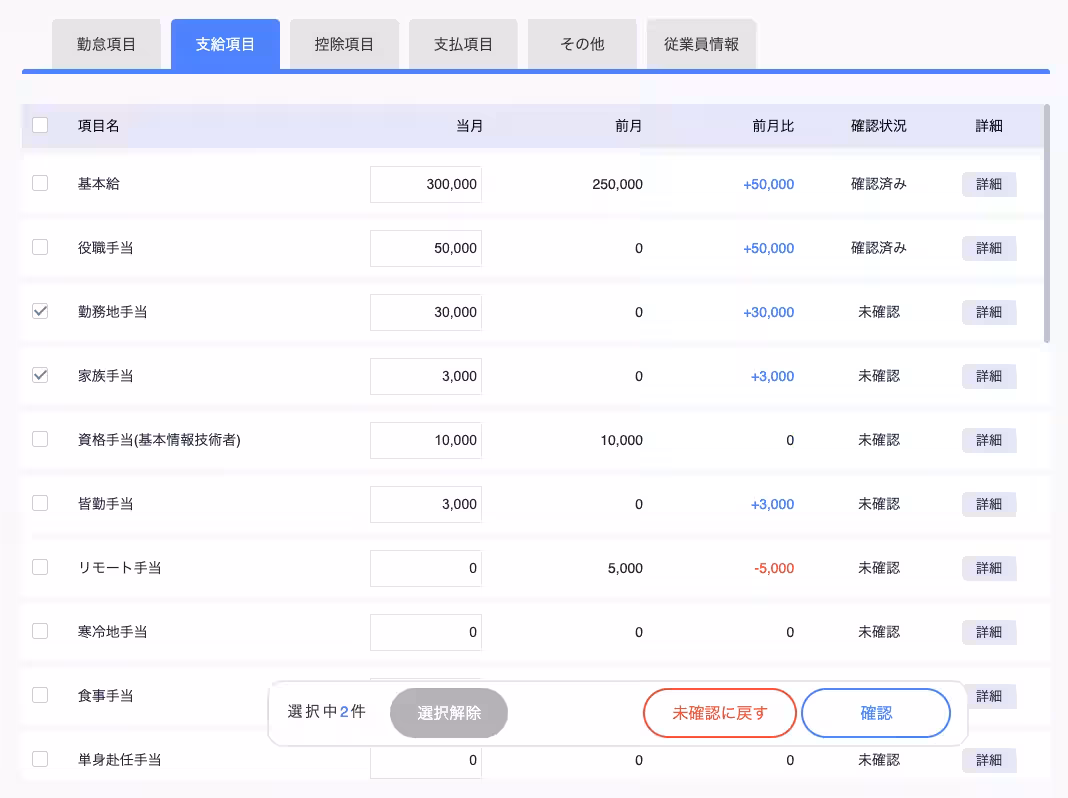
Task: Open 詳細 for 基本給 row
Action: point(988,185)
